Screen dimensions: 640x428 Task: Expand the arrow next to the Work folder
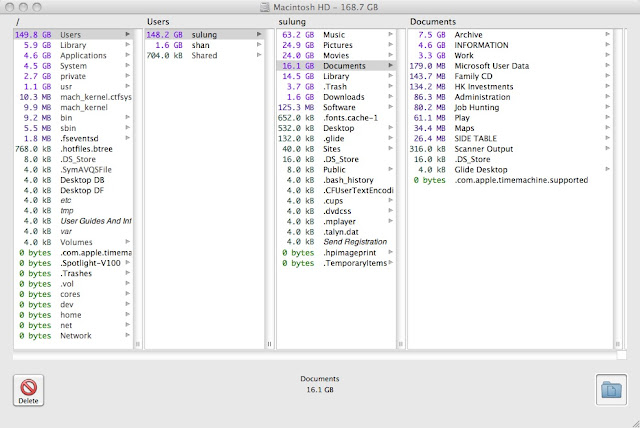click(607, 55)
